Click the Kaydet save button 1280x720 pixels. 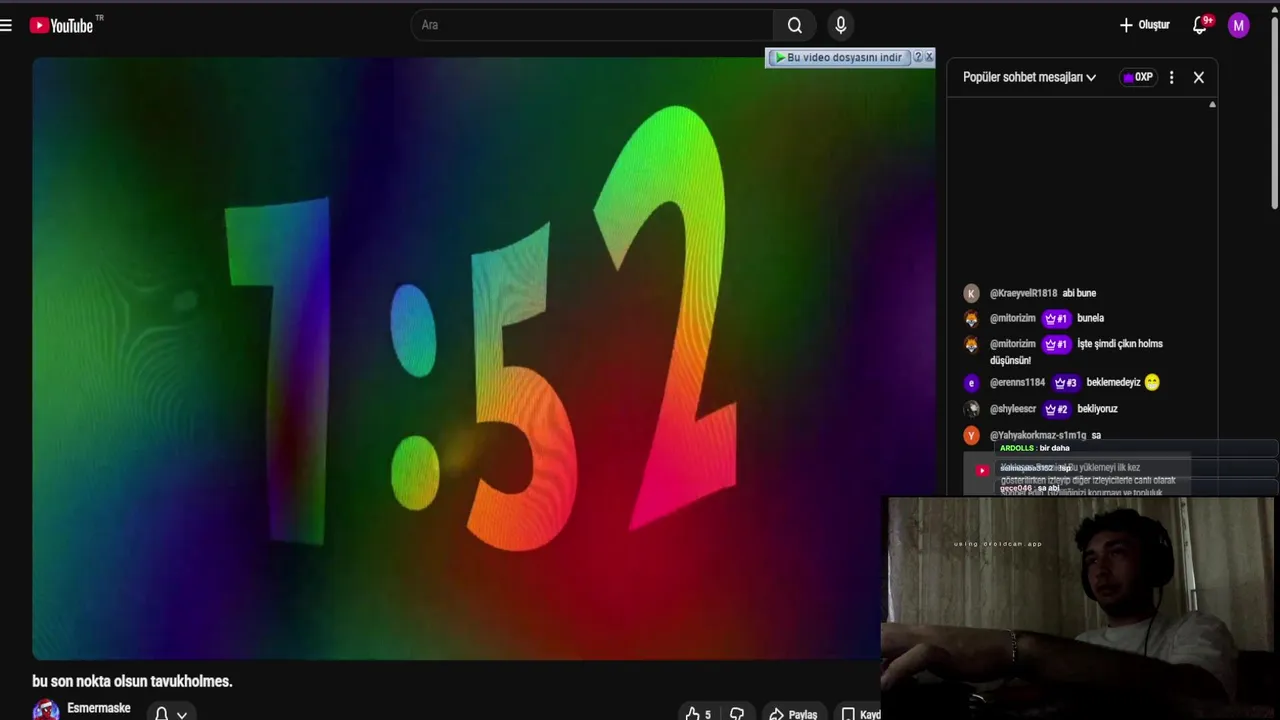[x=860, y=714]
